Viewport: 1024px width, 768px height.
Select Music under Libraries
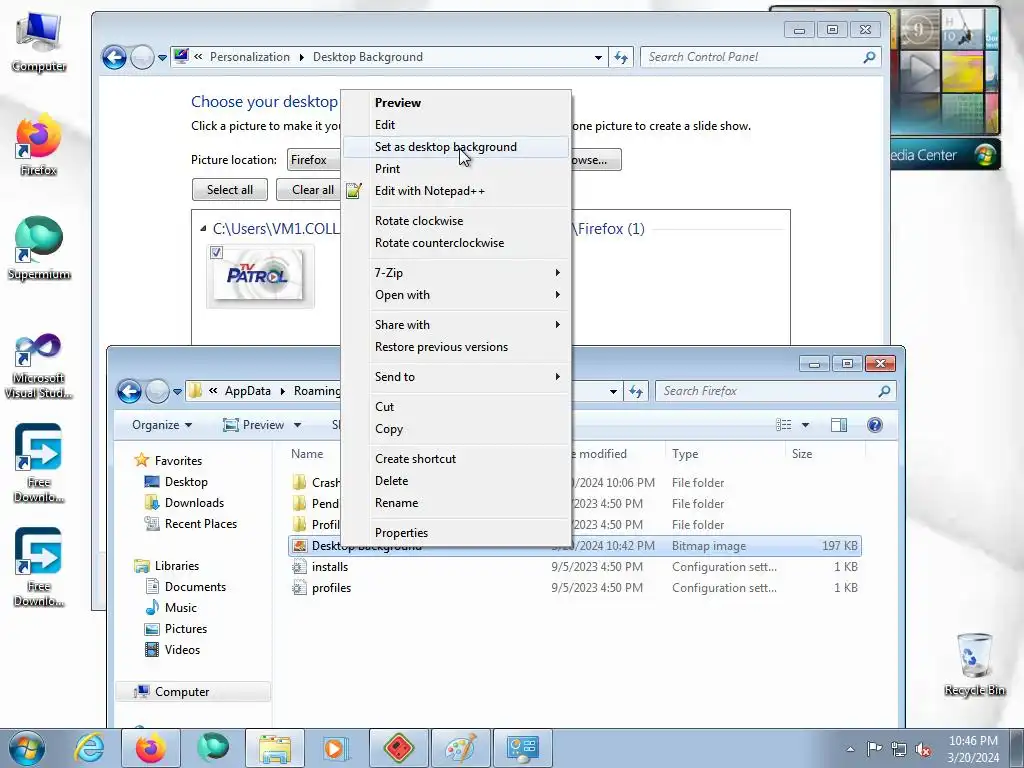(x=181, y=608)
